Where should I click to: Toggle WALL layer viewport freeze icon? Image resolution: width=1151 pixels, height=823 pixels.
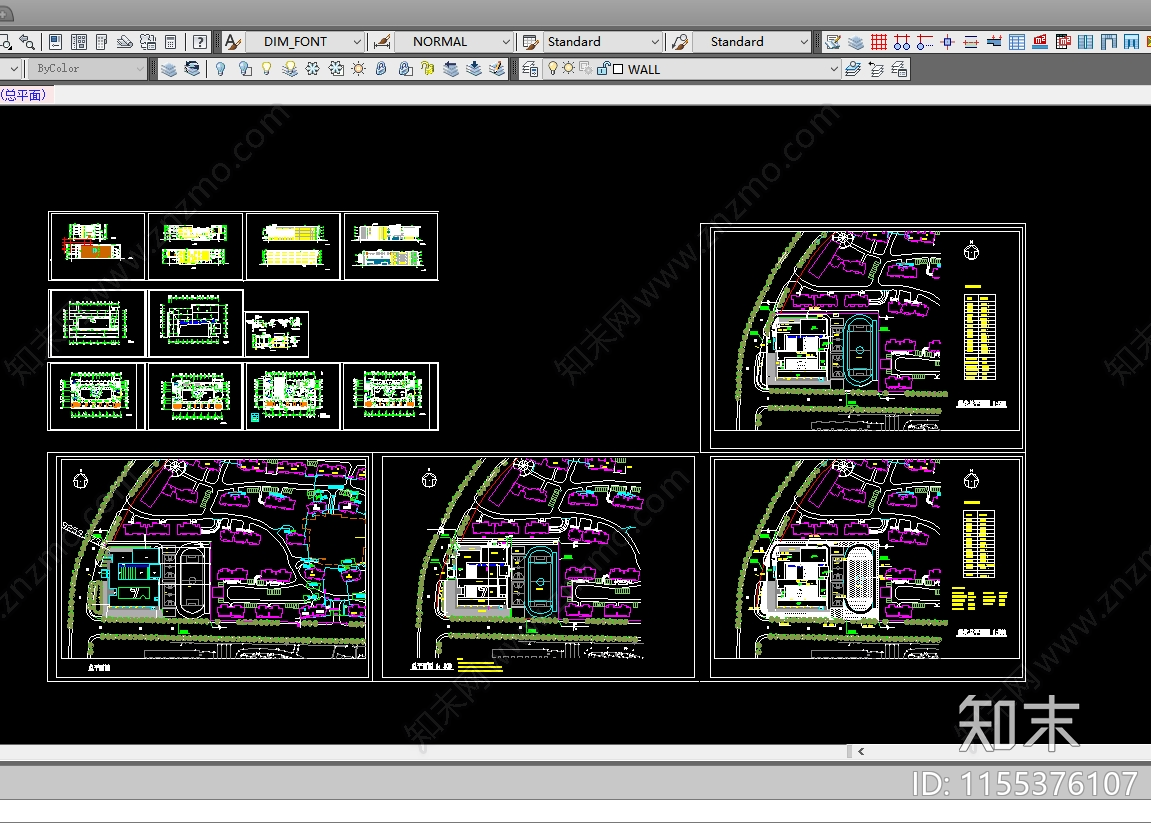point(585,68)
